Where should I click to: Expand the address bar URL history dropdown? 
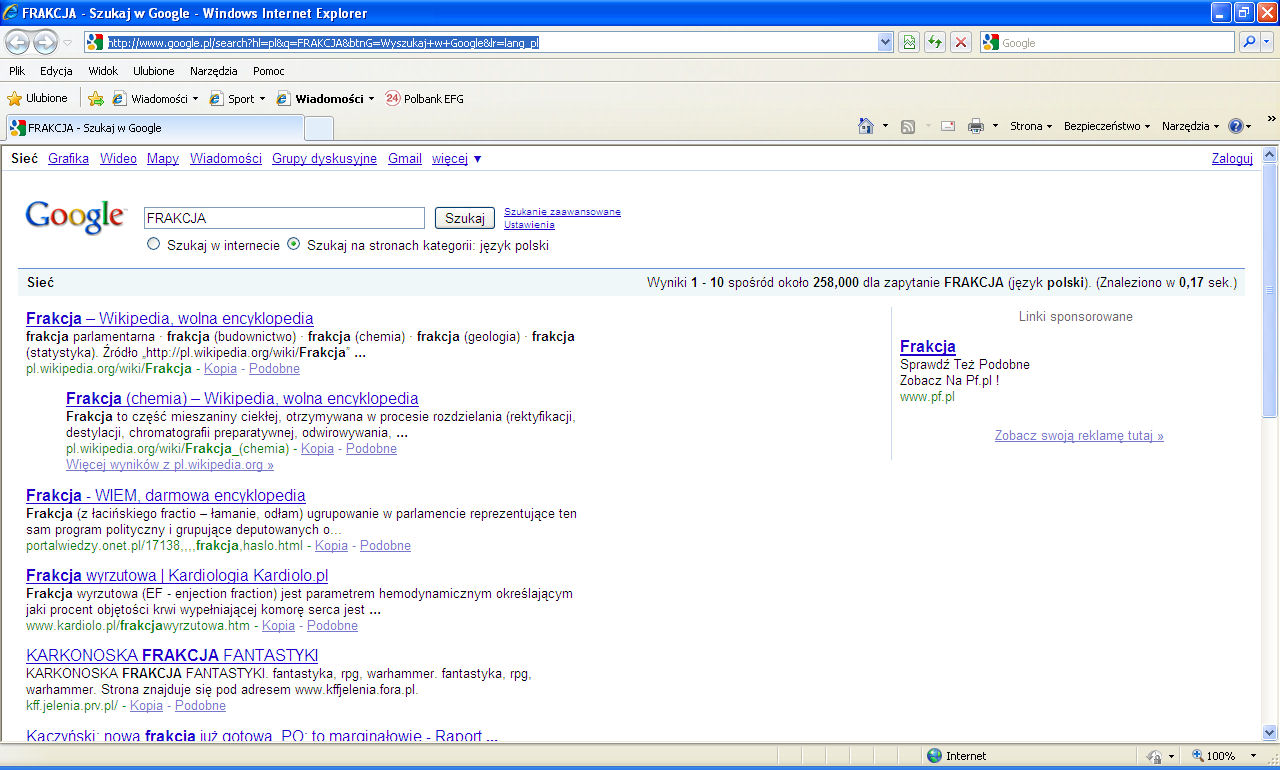click(885, 42)
